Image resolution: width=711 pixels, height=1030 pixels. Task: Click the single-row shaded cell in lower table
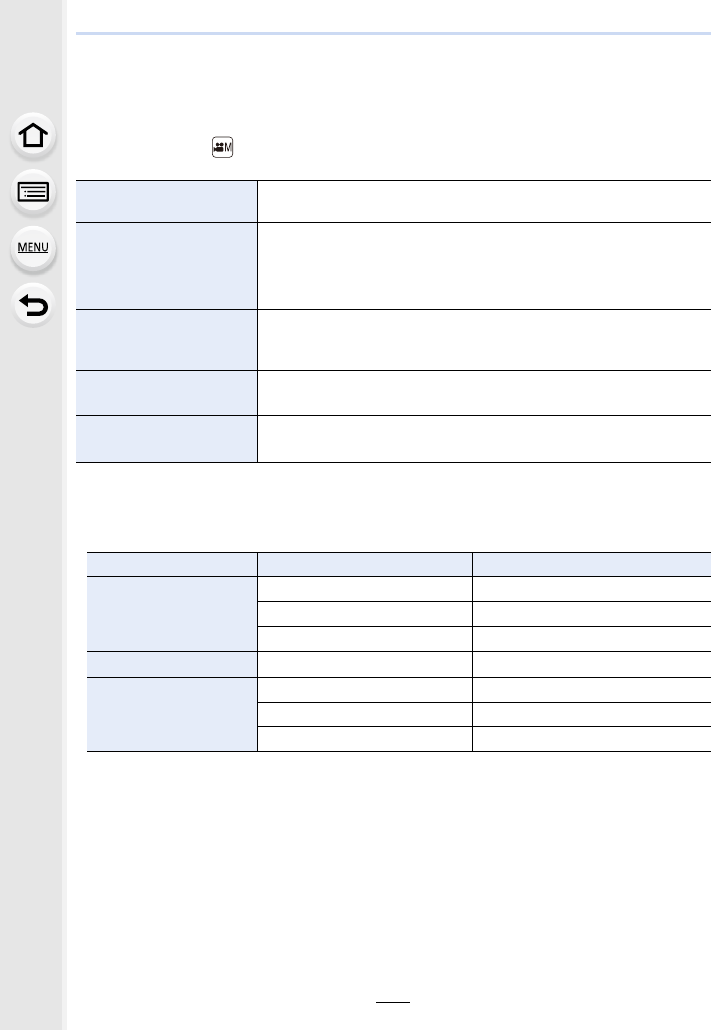[x=172, y=664]
